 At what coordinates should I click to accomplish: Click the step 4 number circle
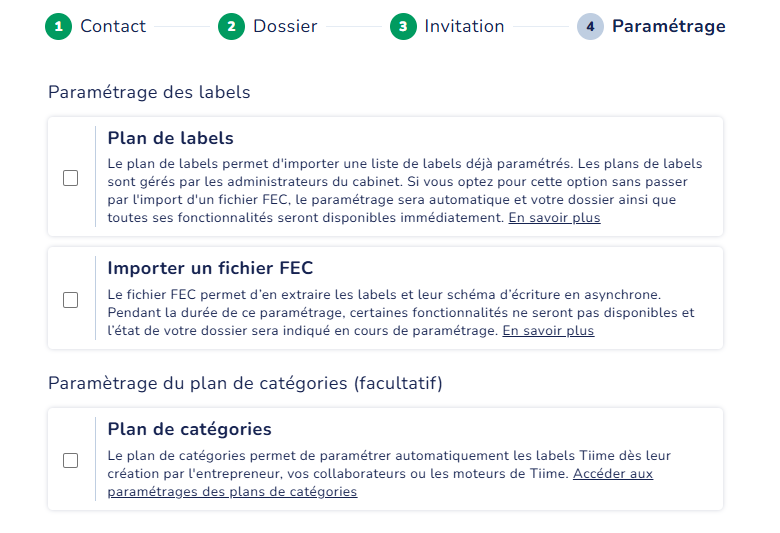point(590,27)
